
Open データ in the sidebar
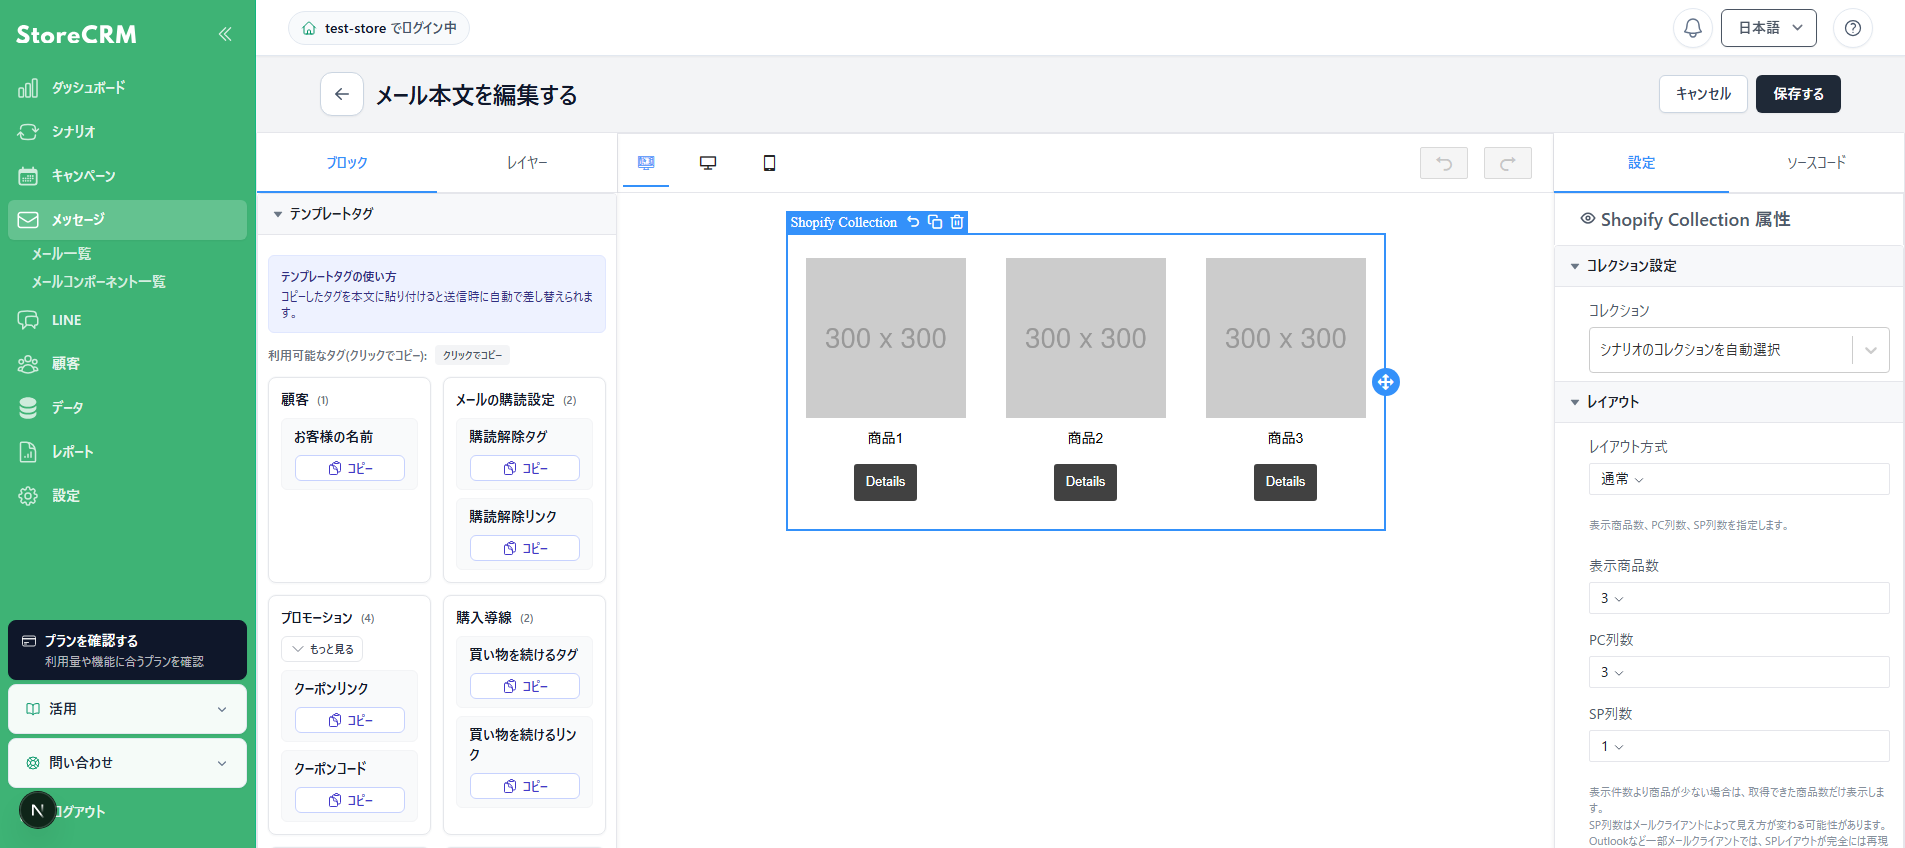127,408
